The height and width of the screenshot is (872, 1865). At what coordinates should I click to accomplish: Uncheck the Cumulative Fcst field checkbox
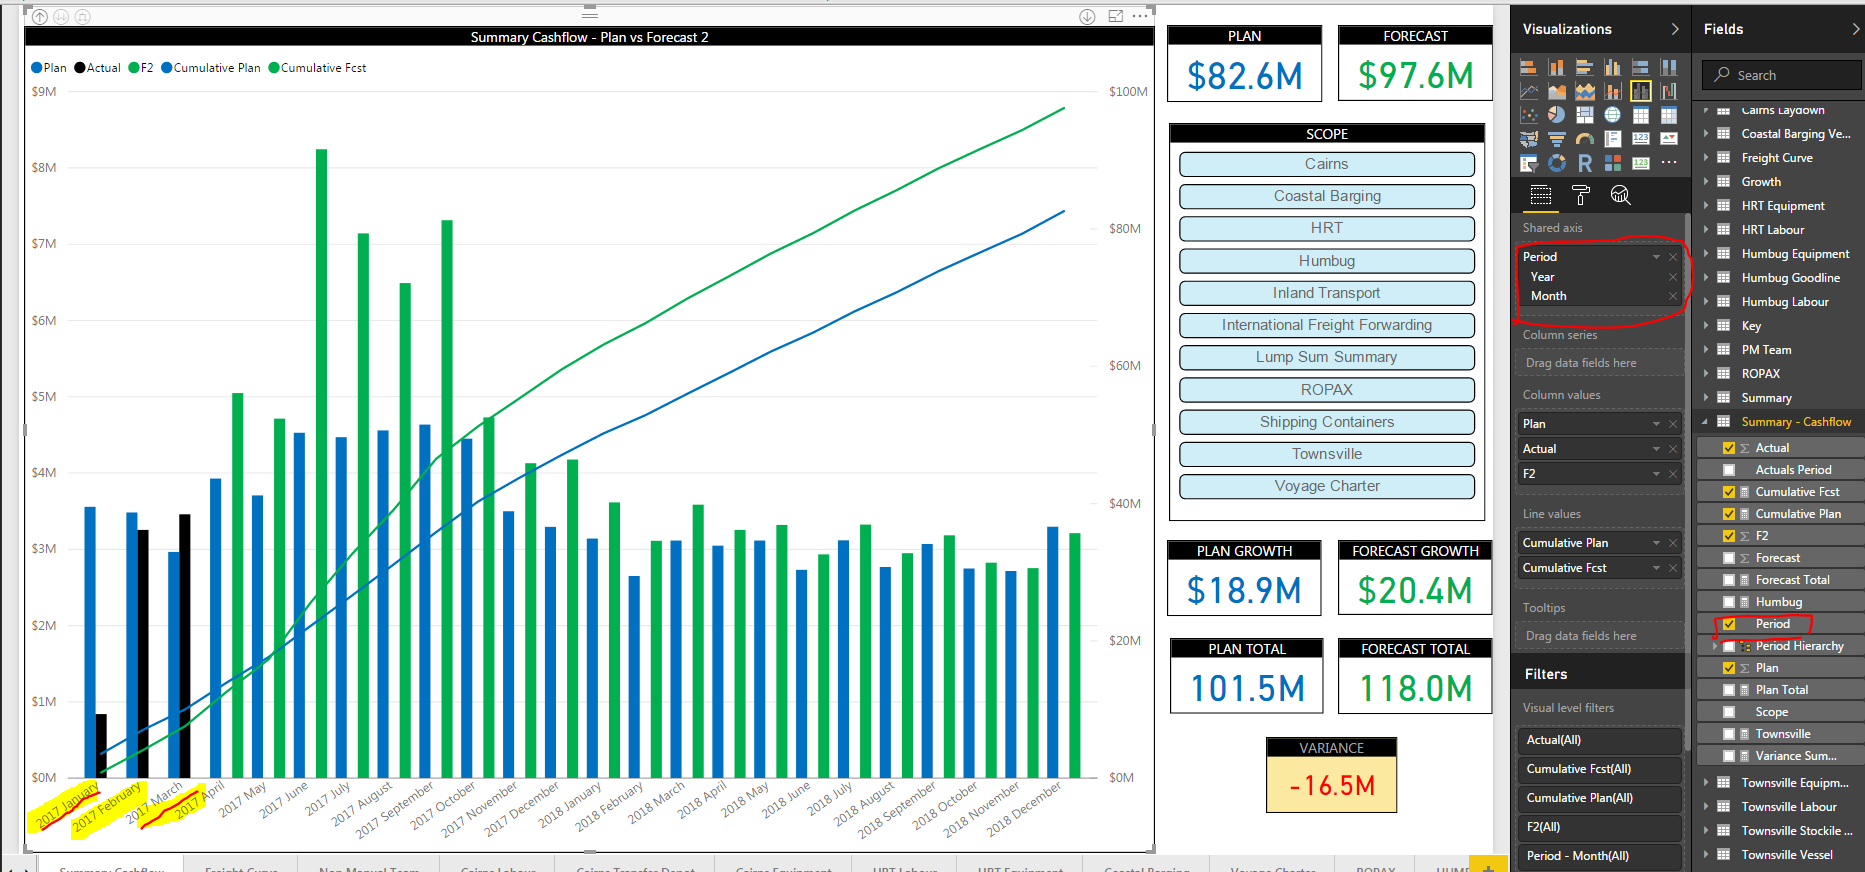[1729, 492]
